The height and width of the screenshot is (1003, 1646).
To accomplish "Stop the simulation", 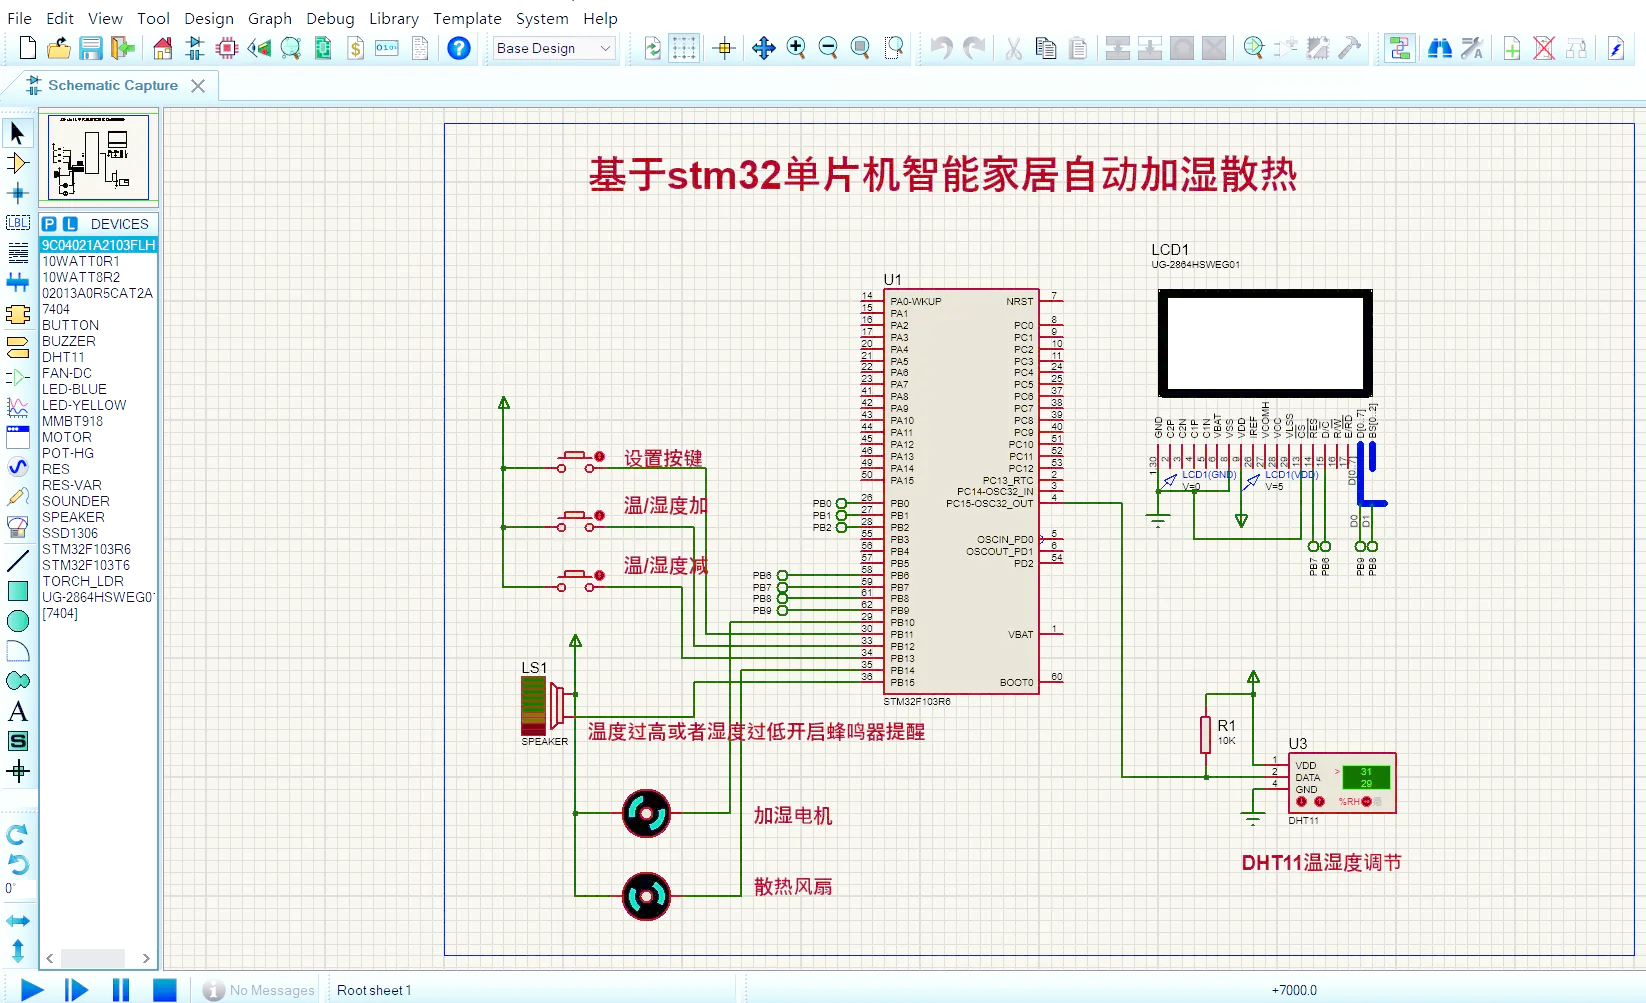I will pos(165,990).
